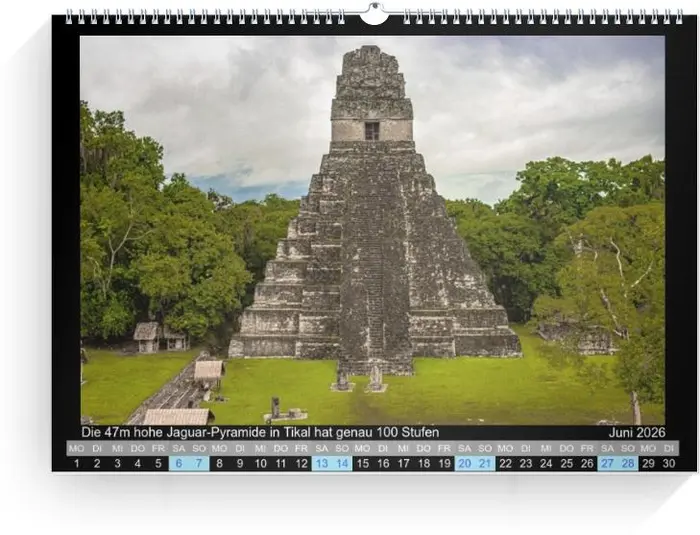
Task: Click the thatched hut left of pyramid
Action: pos(148,335)
